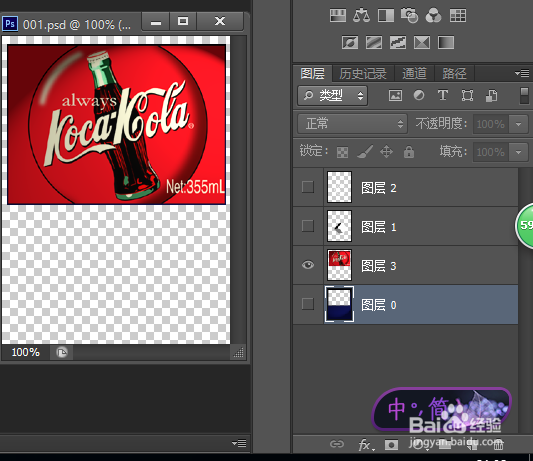Filter layers by smart objects

coord(492,96)
